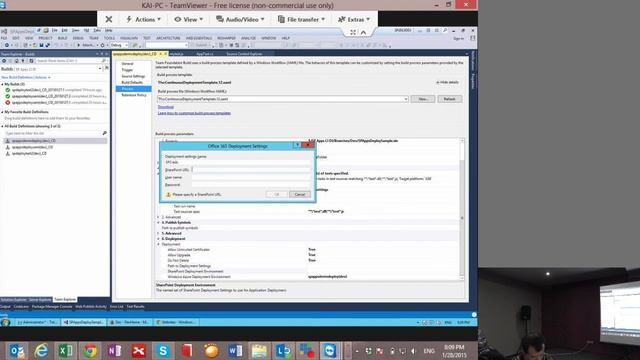
Task: Click the volume icon in system tray
Action: click(x=413, y=351)
